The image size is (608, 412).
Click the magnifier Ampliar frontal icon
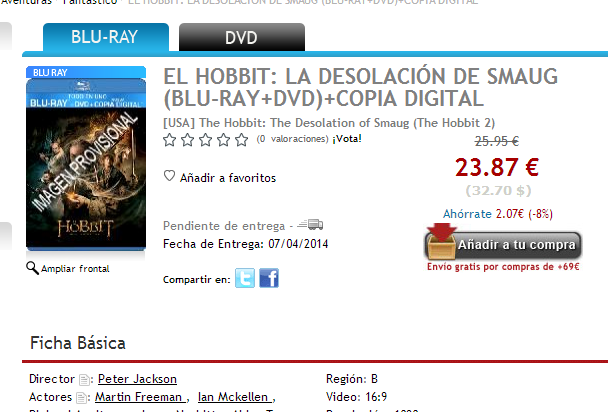click(32, 268)
